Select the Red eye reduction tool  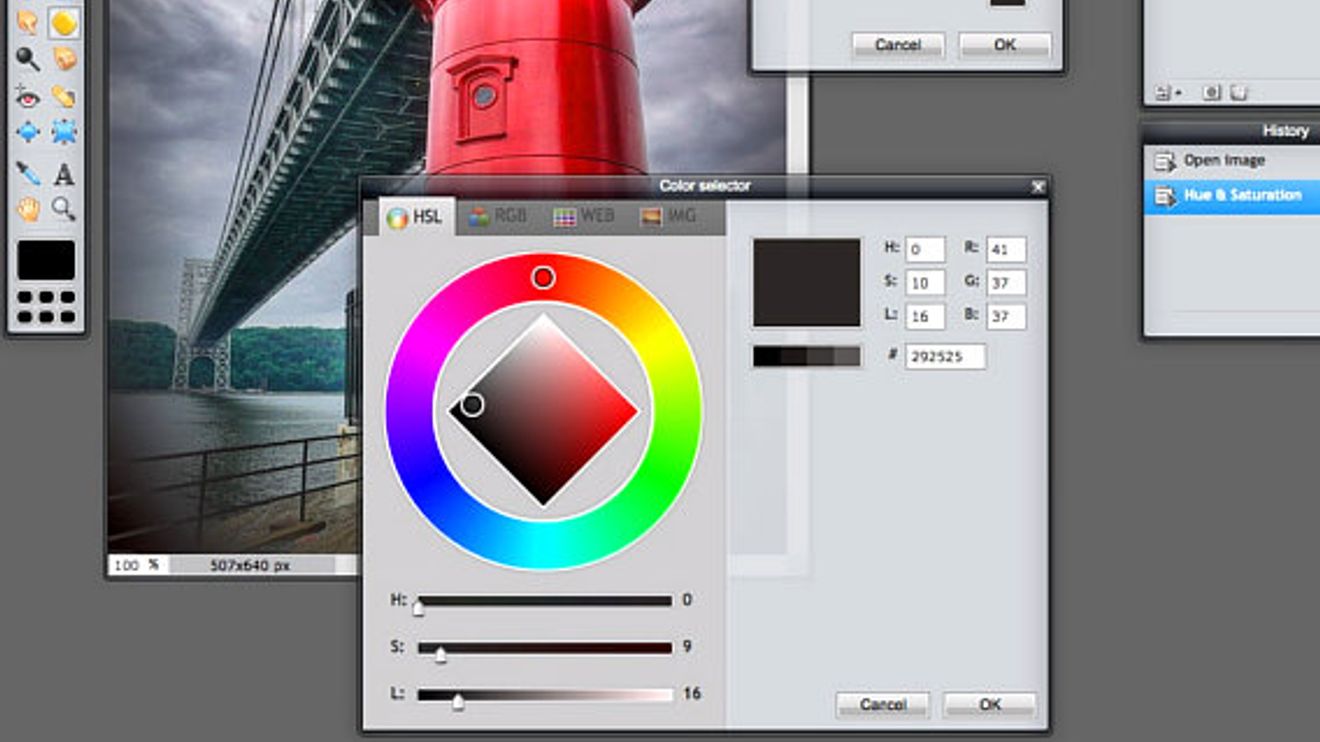[28, 96]
